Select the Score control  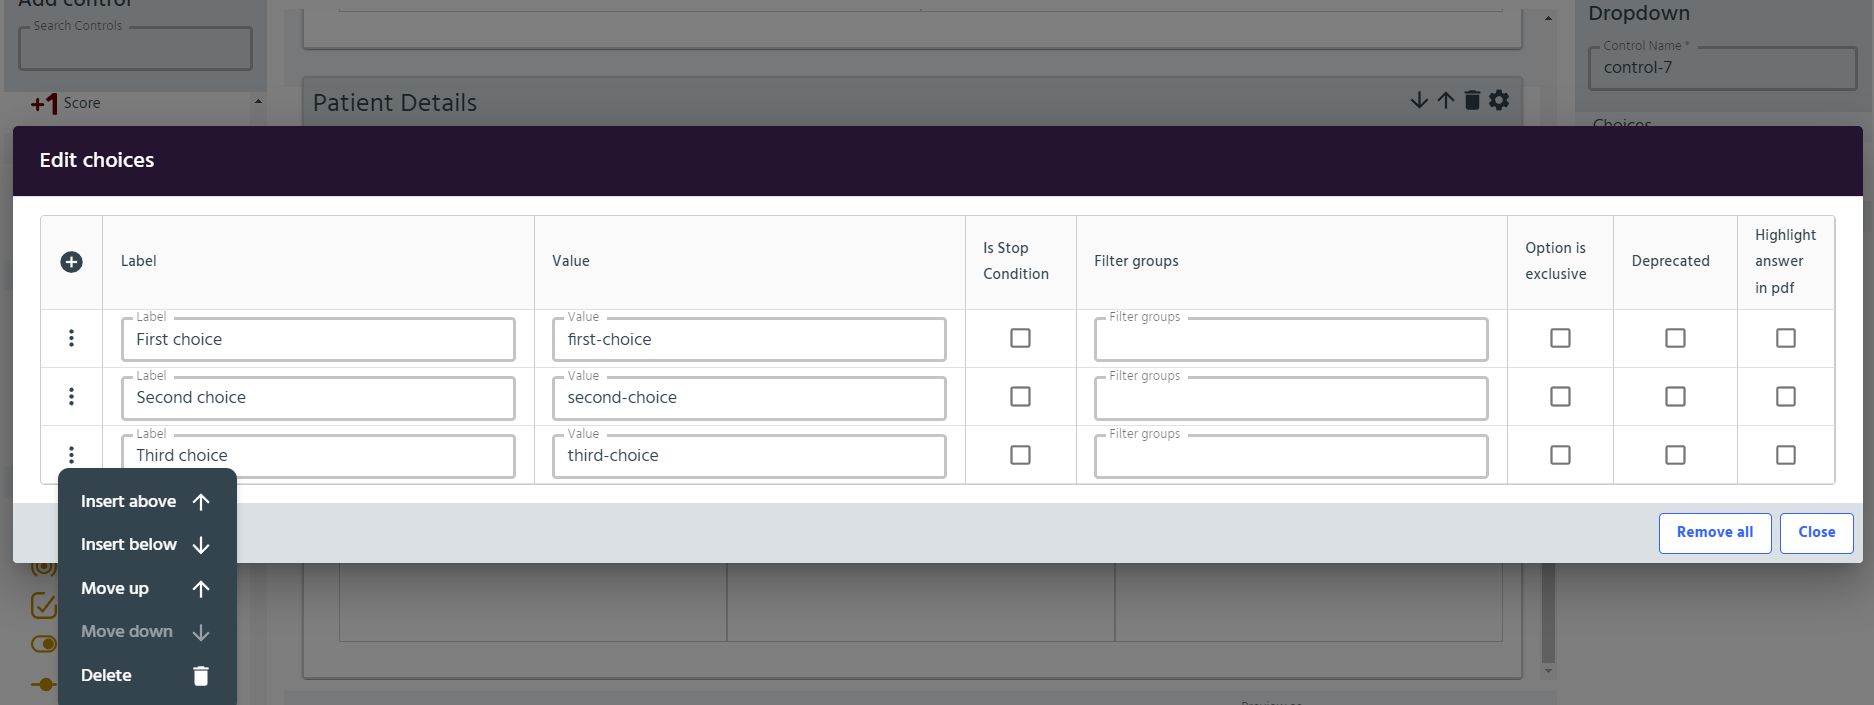66,103
